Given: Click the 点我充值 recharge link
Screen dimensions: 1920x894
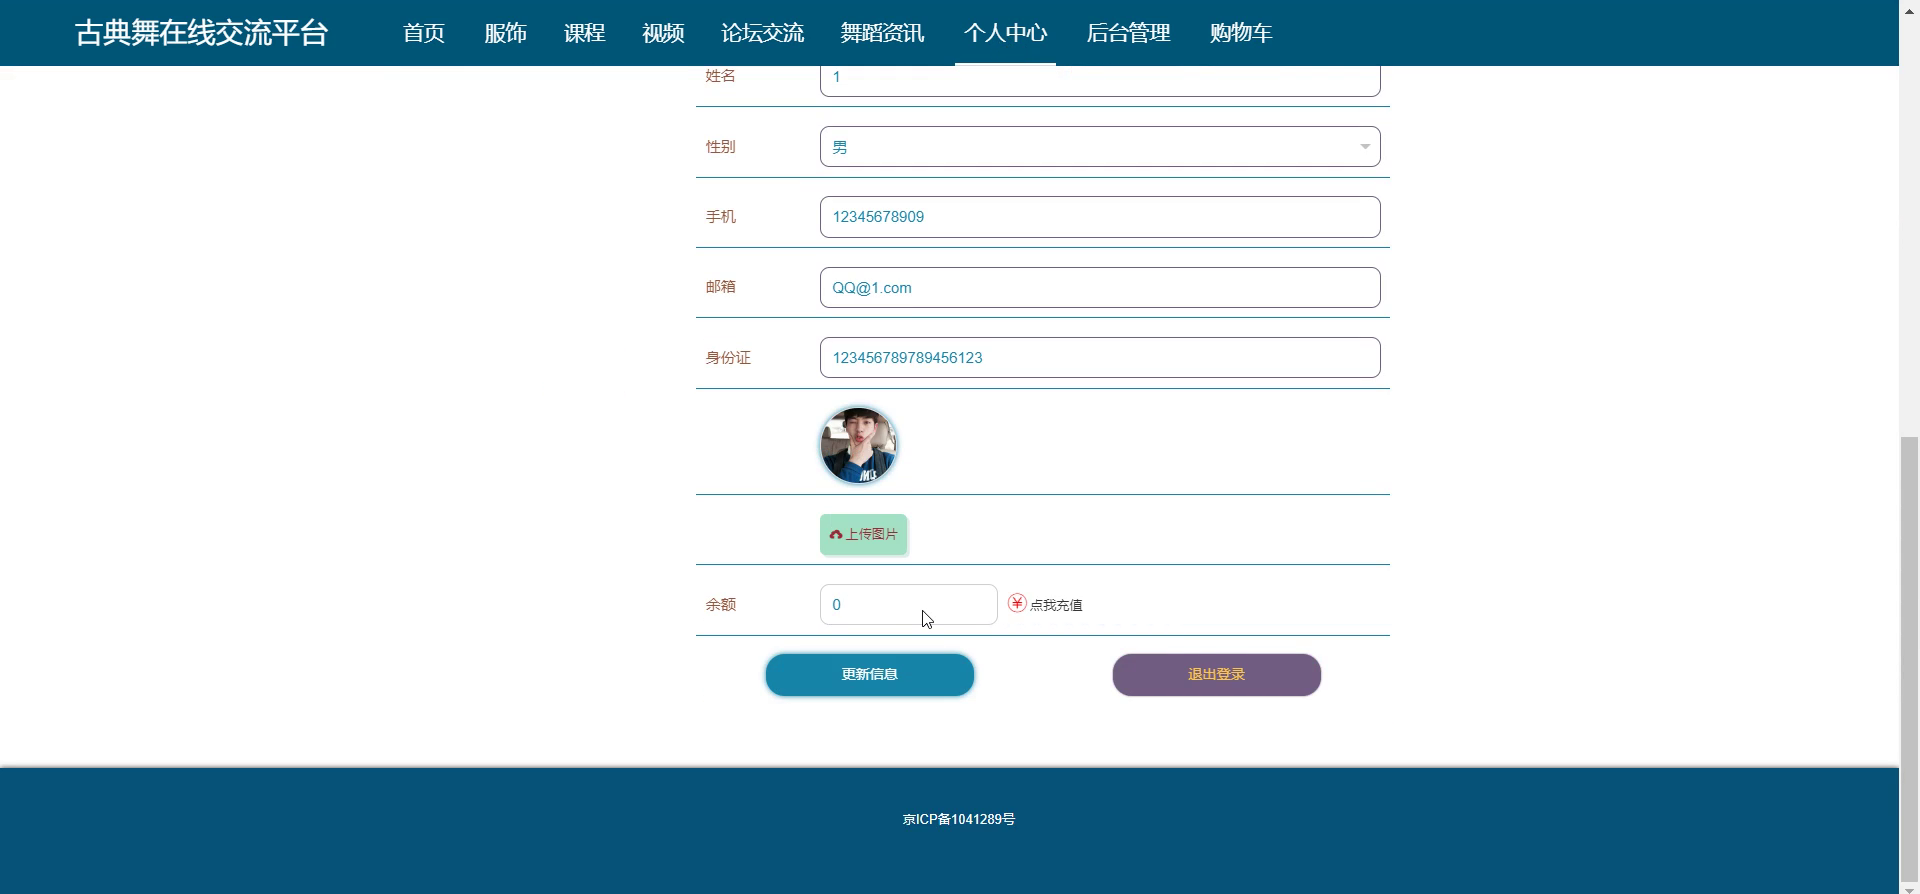Looking at the screenshot, I should point(1056,605).
